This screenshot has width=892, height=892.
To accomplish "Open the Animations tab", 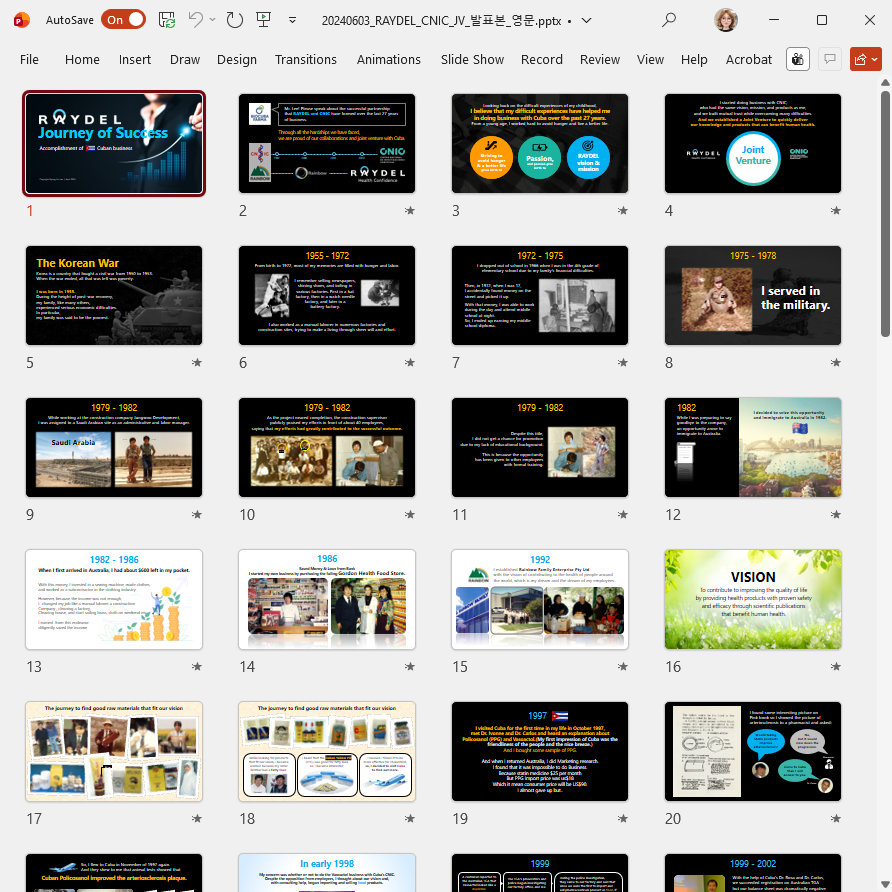I will pyautogui.click(x=389, y=59).
